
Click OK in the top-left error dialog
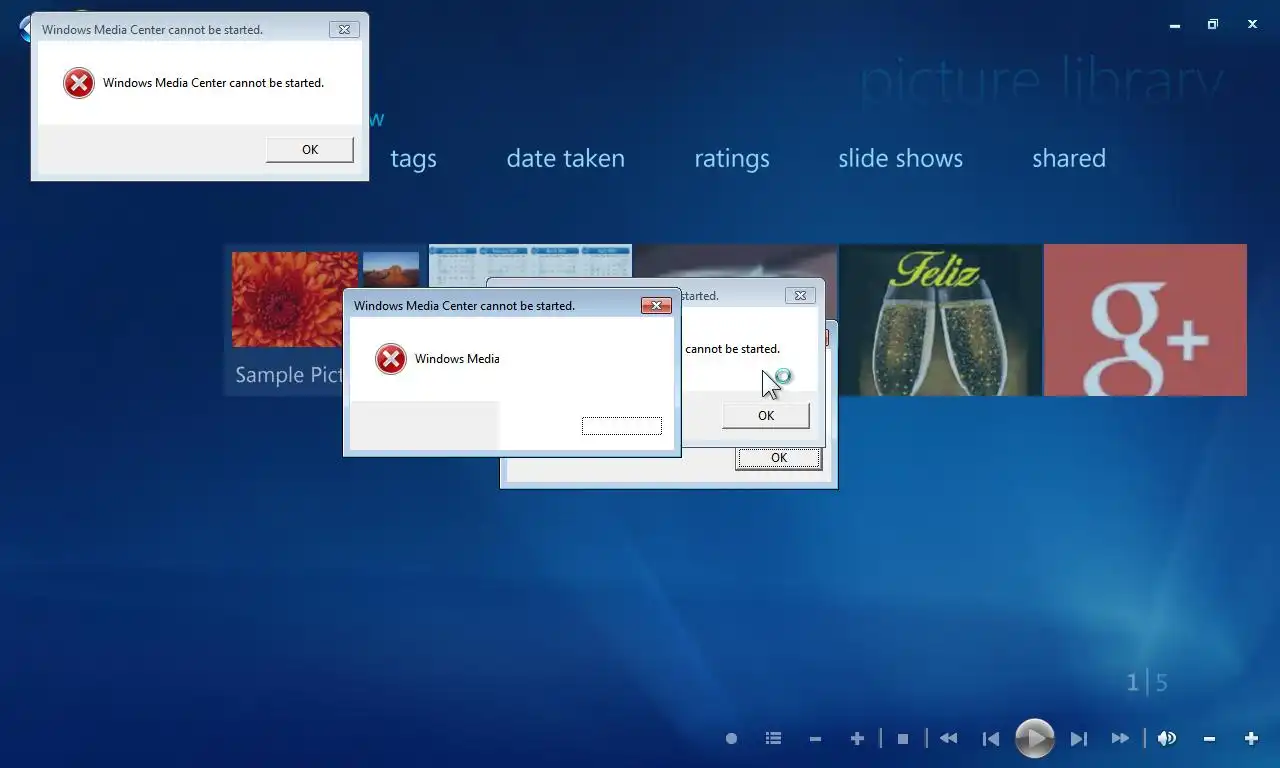click(310, 149)
